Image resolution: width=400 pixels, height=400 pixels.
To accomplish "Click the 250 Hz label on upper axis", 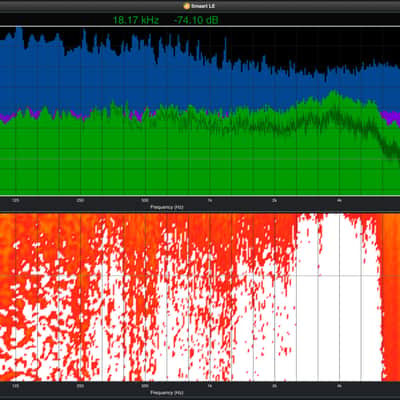I will pyautogui.click(x=80, y=201).
